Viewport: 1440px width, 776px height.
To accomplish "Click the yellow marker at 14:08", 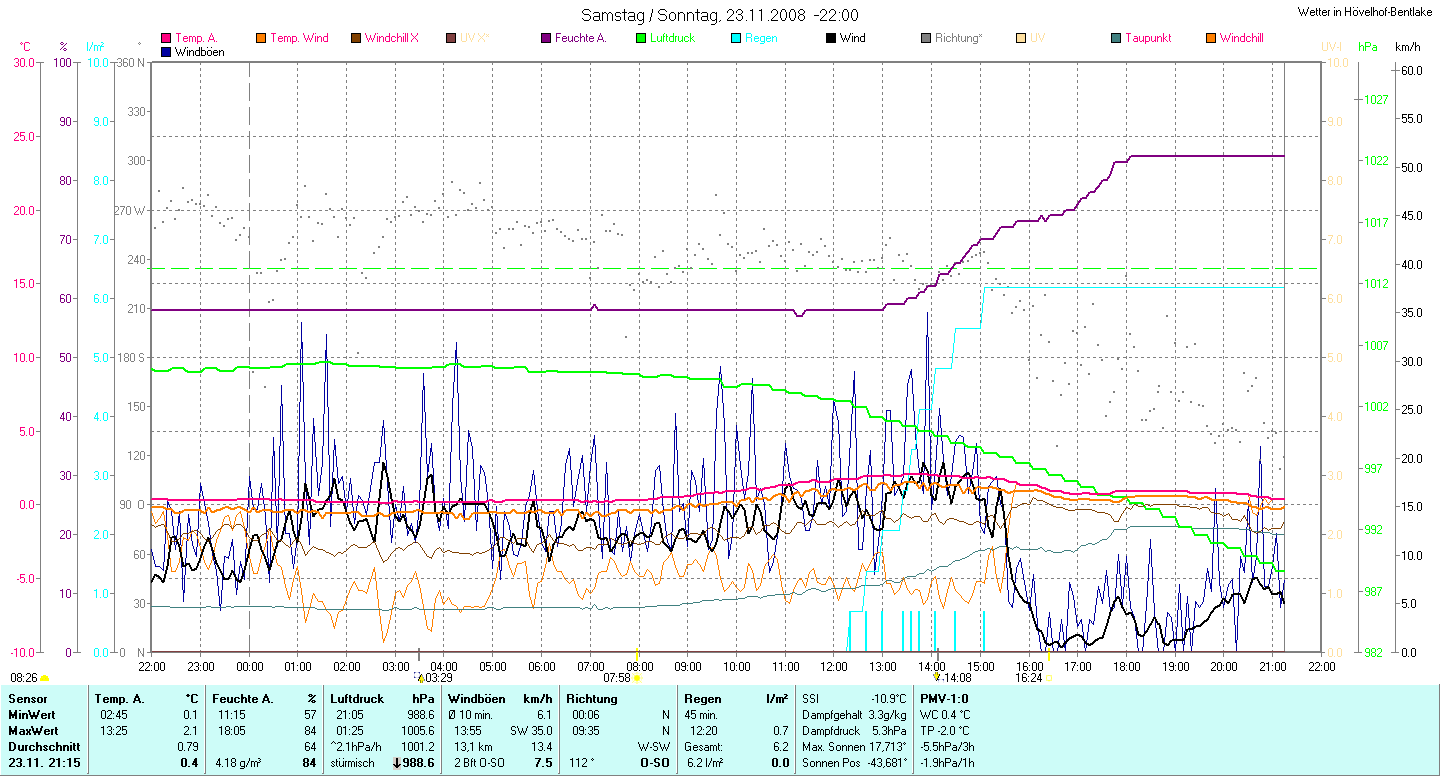I will coord(935,677).
